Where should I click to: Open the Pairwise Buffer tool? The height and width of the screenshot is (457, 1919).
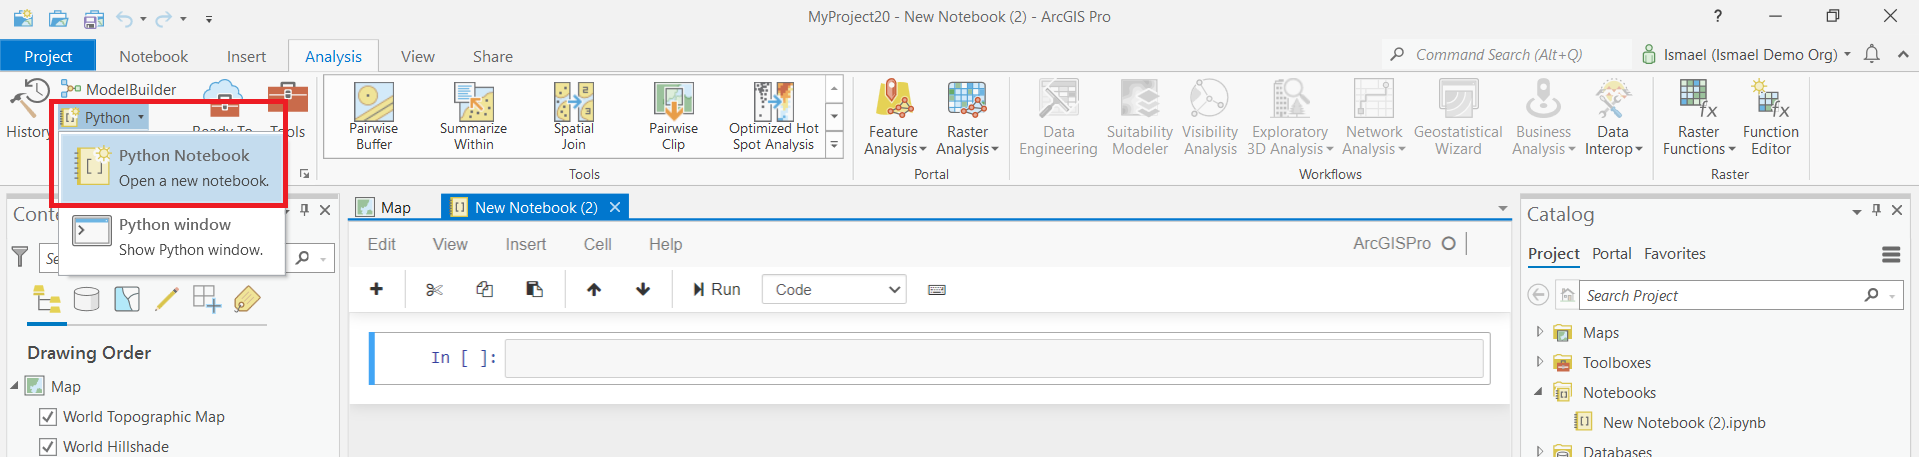pos(374,117)
